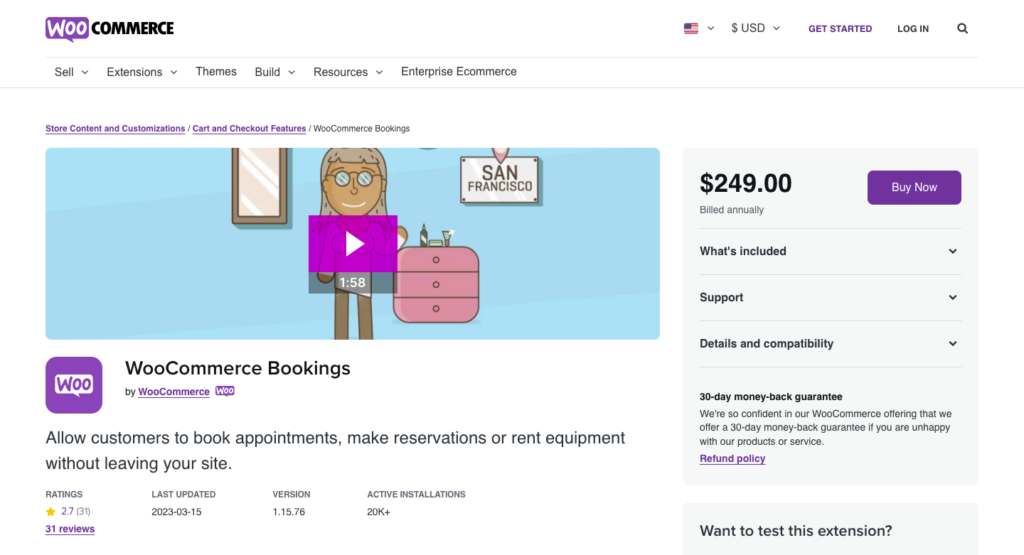The width and height of the screenshot is (1024, 555).
Task: Click the 2.7 rating score
Action: point(67,511)
